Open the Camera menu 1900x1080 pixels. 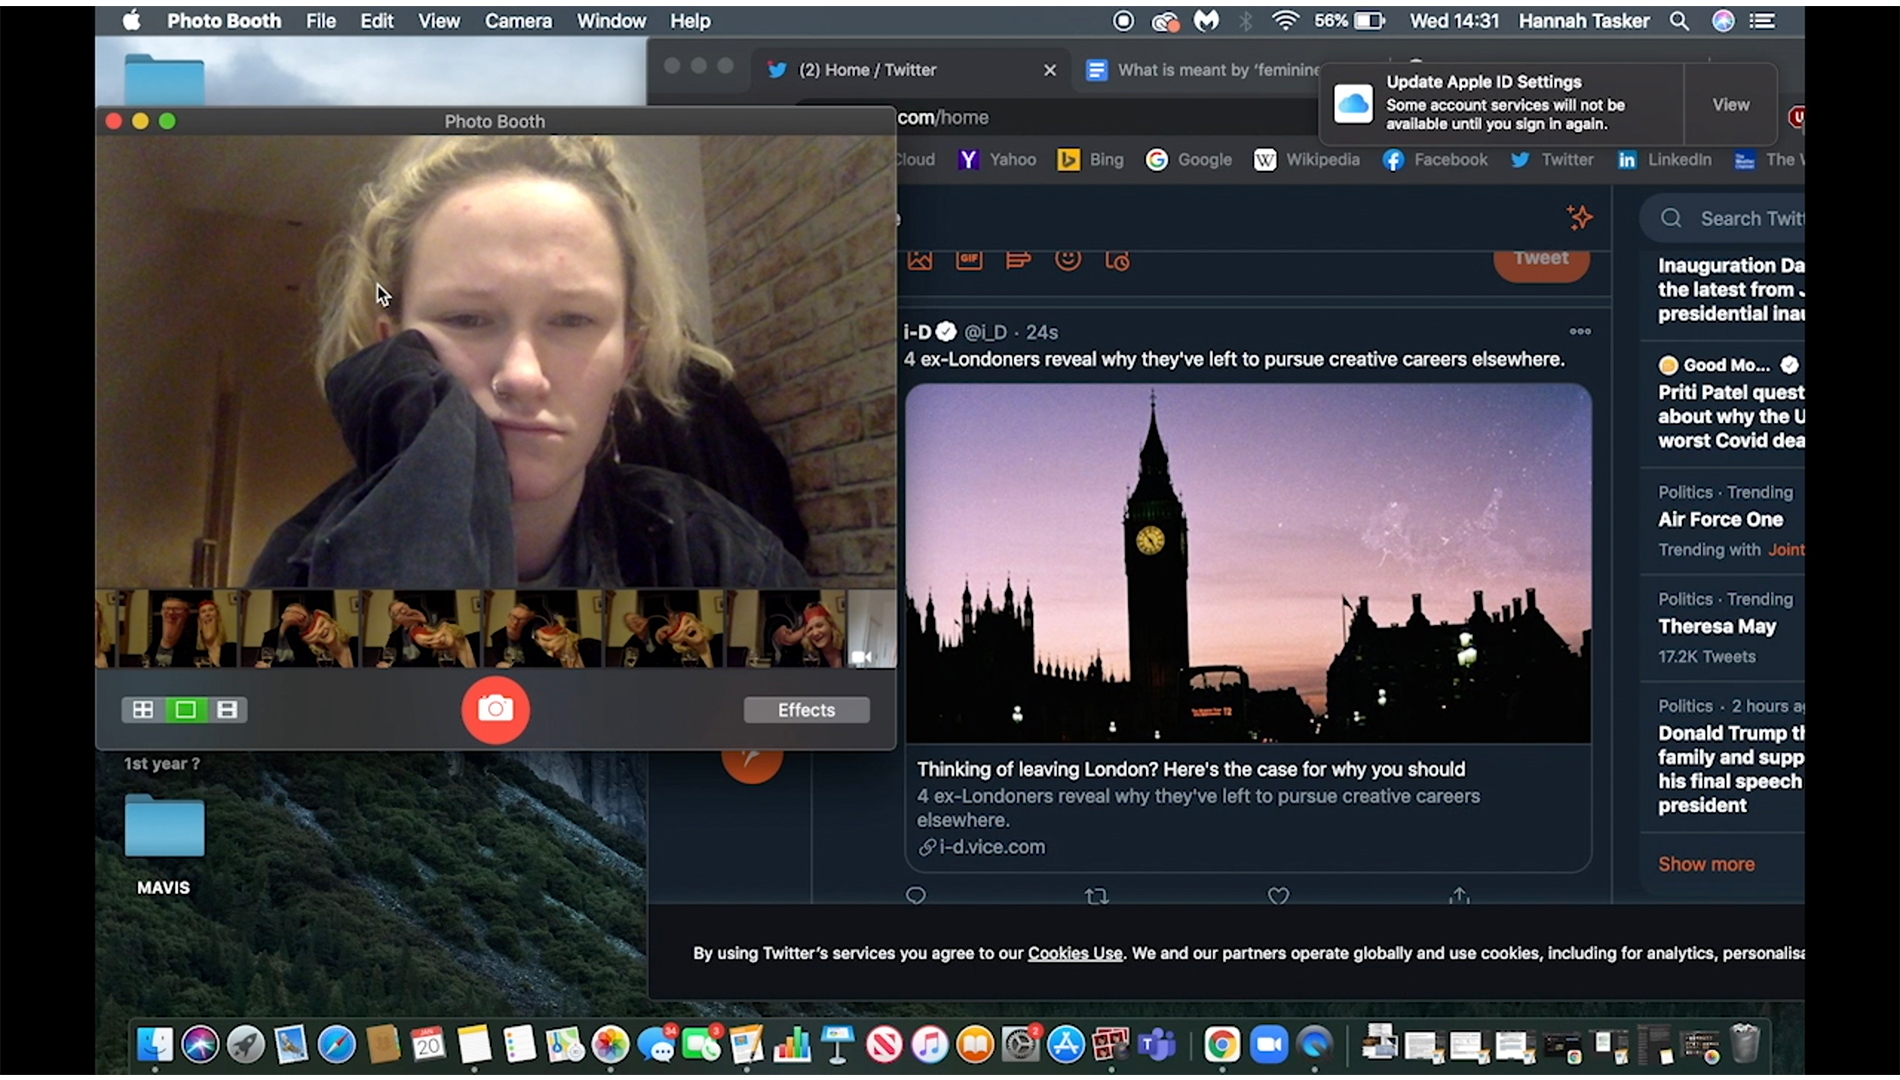point(518,20)
